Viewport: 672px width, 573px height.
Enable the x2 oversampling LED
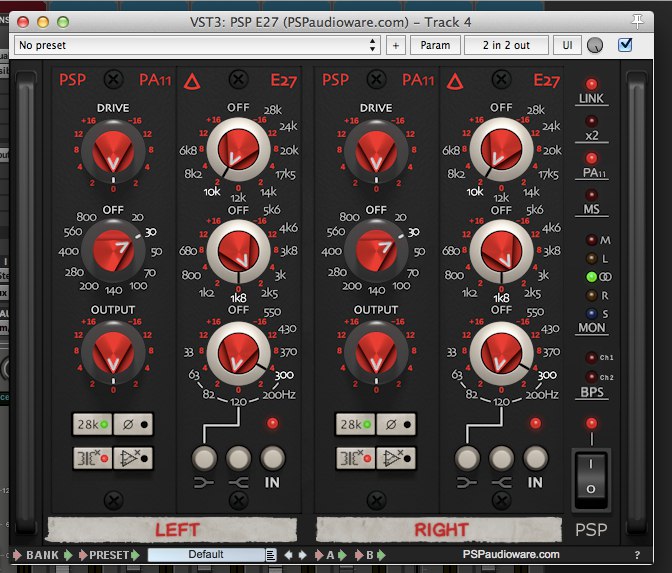pyautogui.click(x=592, y=122)
